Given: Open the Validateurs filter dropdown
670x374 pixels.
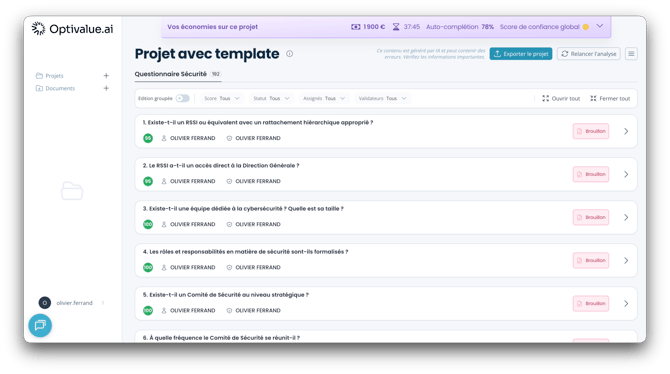Looking at the screenshot, I should [x=382, y=98].
